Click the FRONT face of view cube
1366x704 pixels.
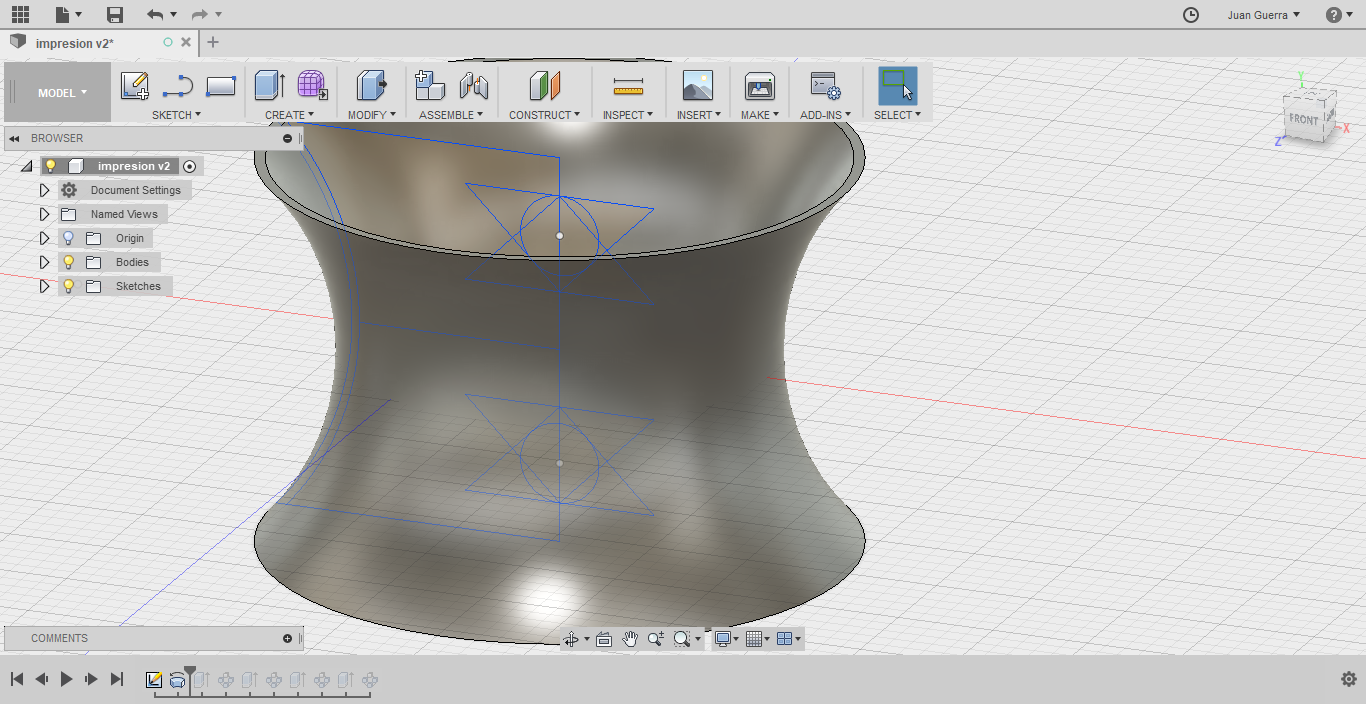coord(1303,119)
